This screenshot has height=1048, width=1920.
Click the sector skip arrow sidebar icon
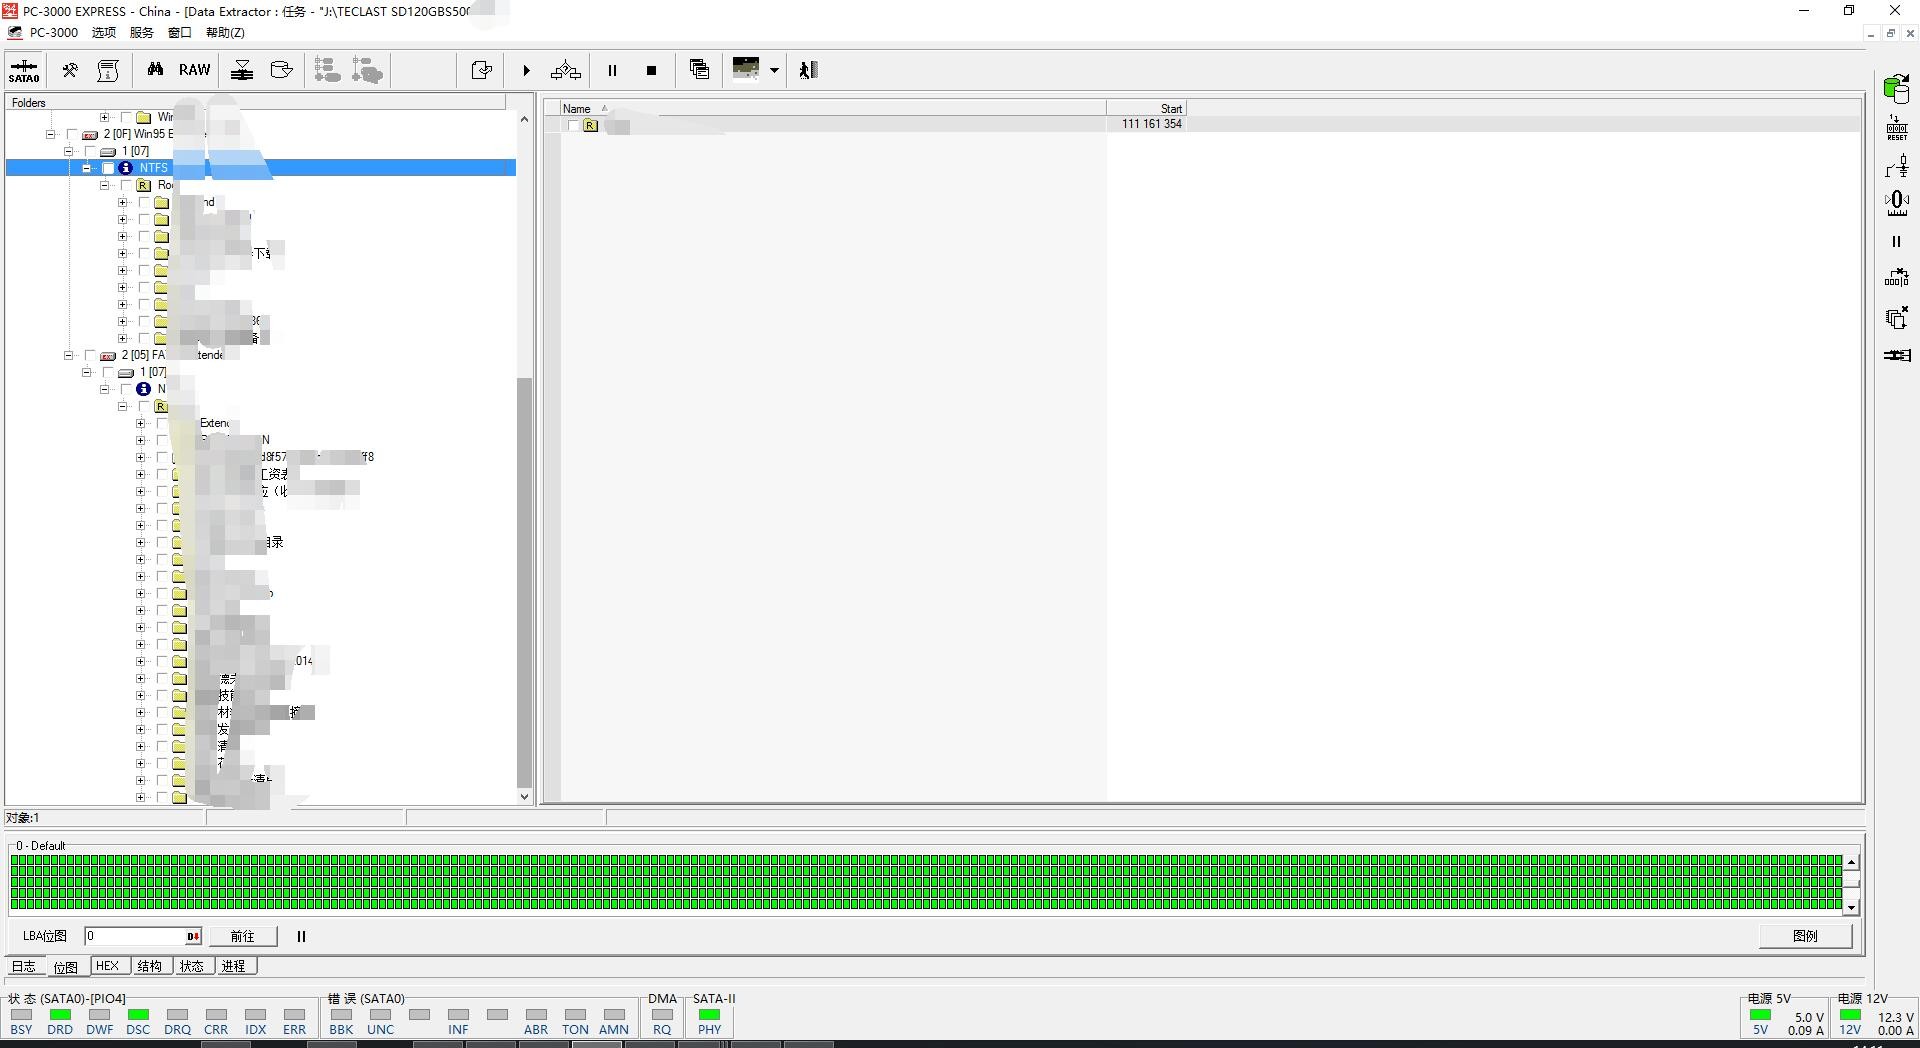pyautogui.click(x=1897, y=277)
